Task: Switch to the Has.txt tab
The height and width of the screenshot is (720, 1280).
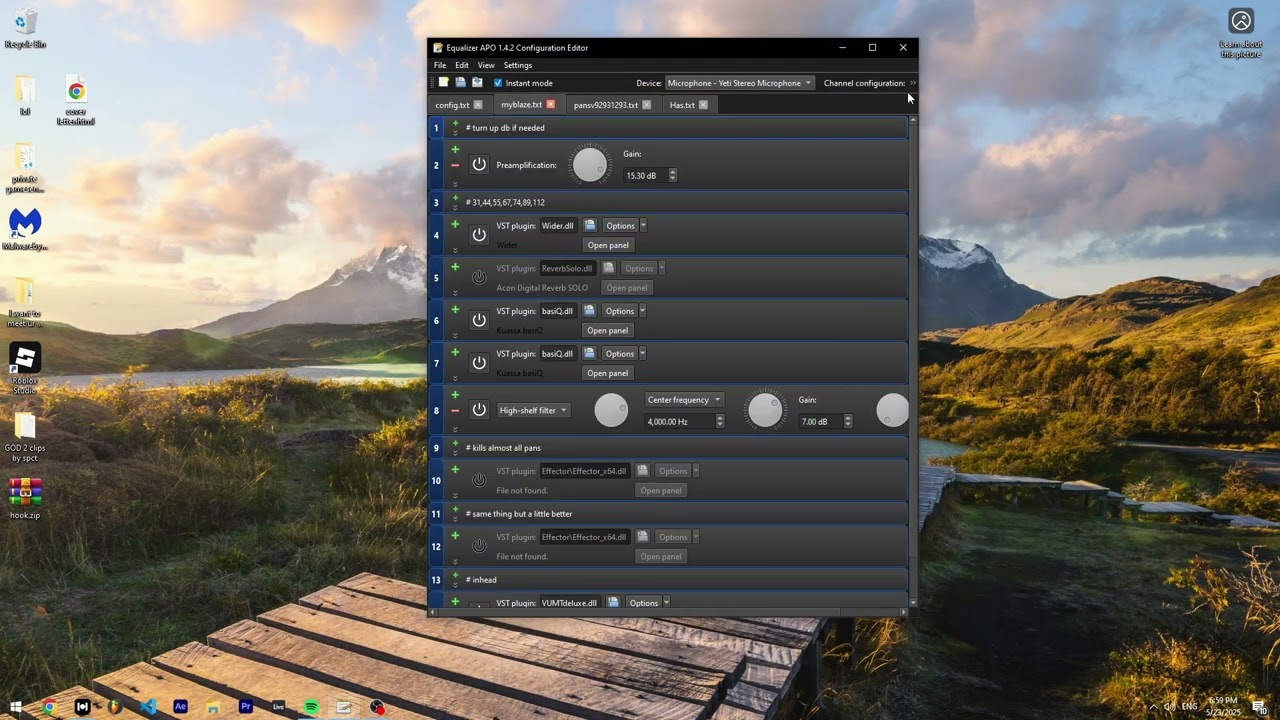Action: tap(682, 105)
